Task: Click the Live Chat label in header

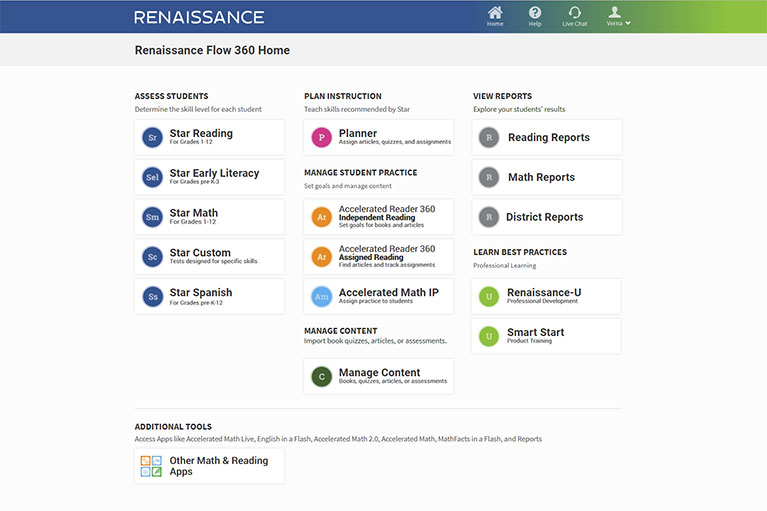Action: (575, 23)
